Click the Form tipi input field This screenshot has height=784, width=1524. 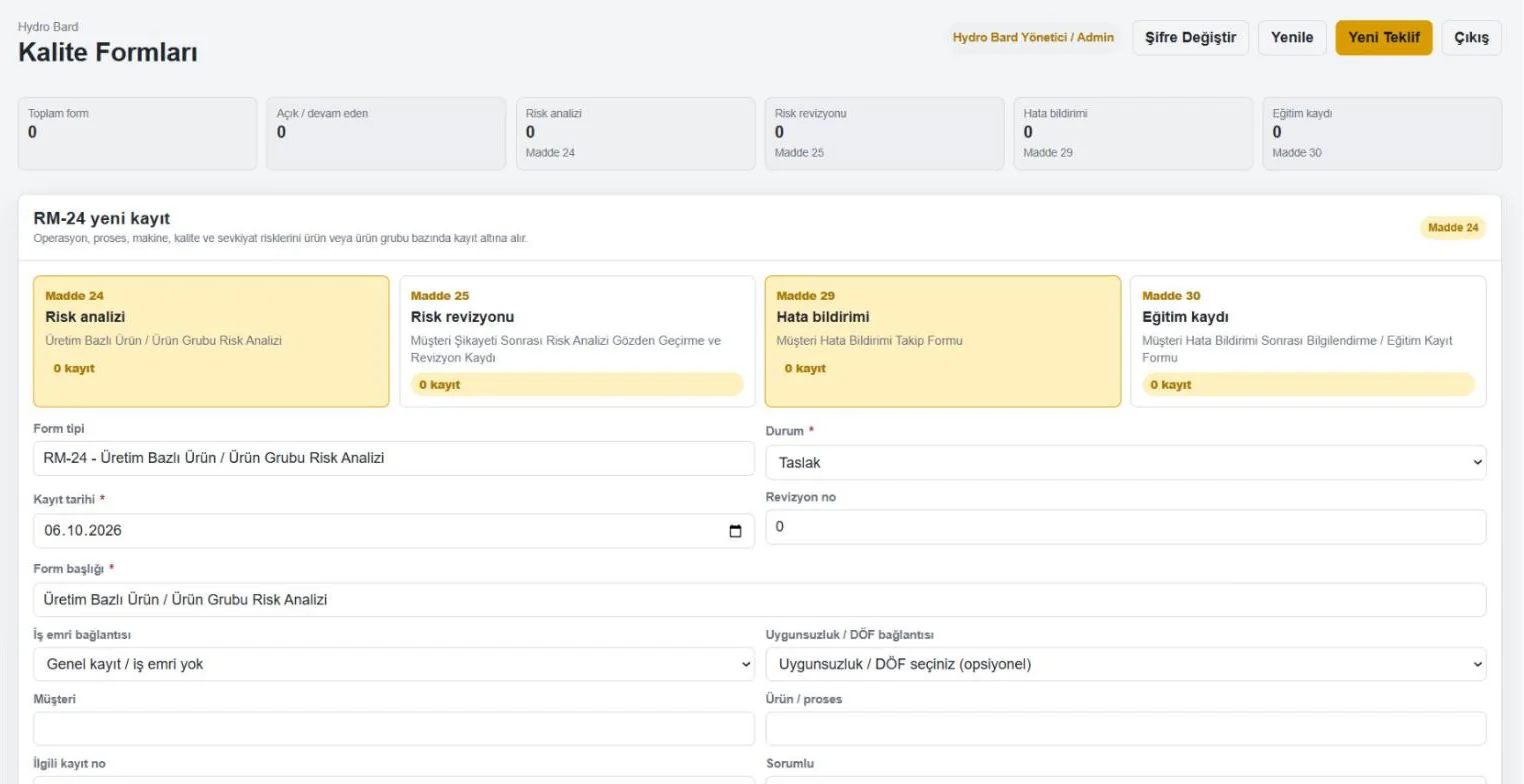[x=394, y=458]
